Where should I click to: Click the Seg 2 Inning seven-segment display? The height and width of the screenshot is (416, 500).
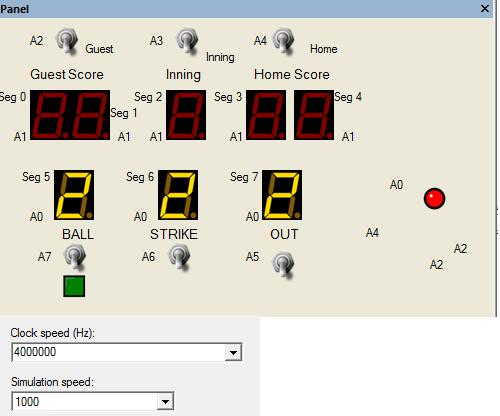pyautogui.click(x=186, y=115)
